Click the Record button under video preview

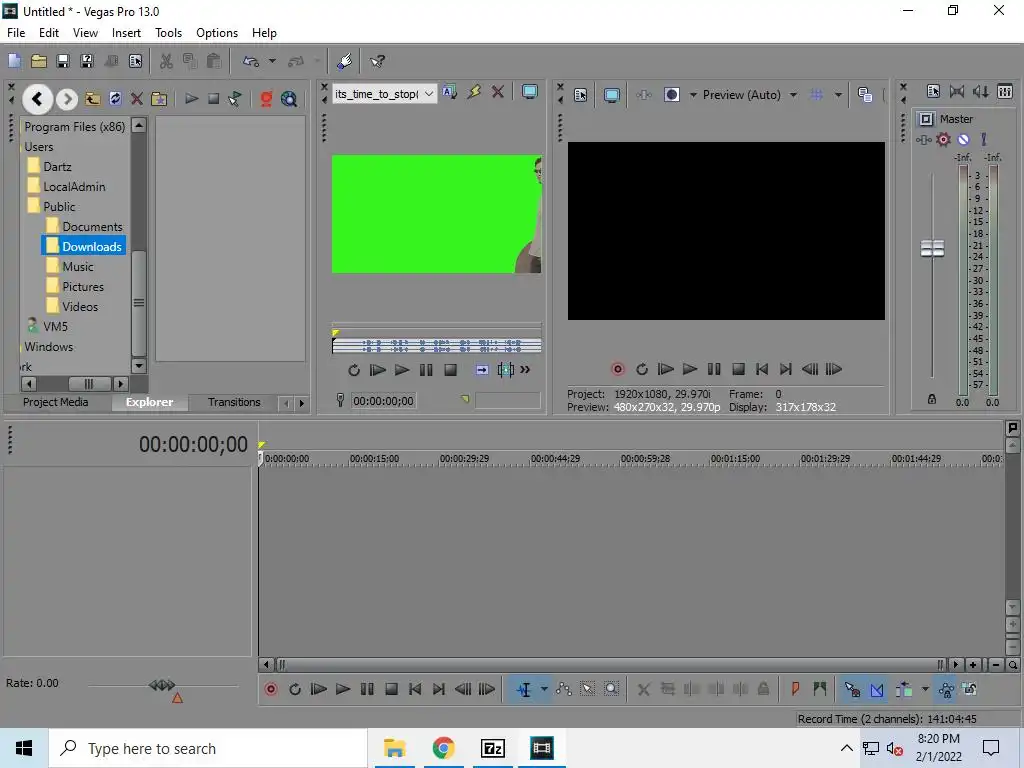click(617, 370)
